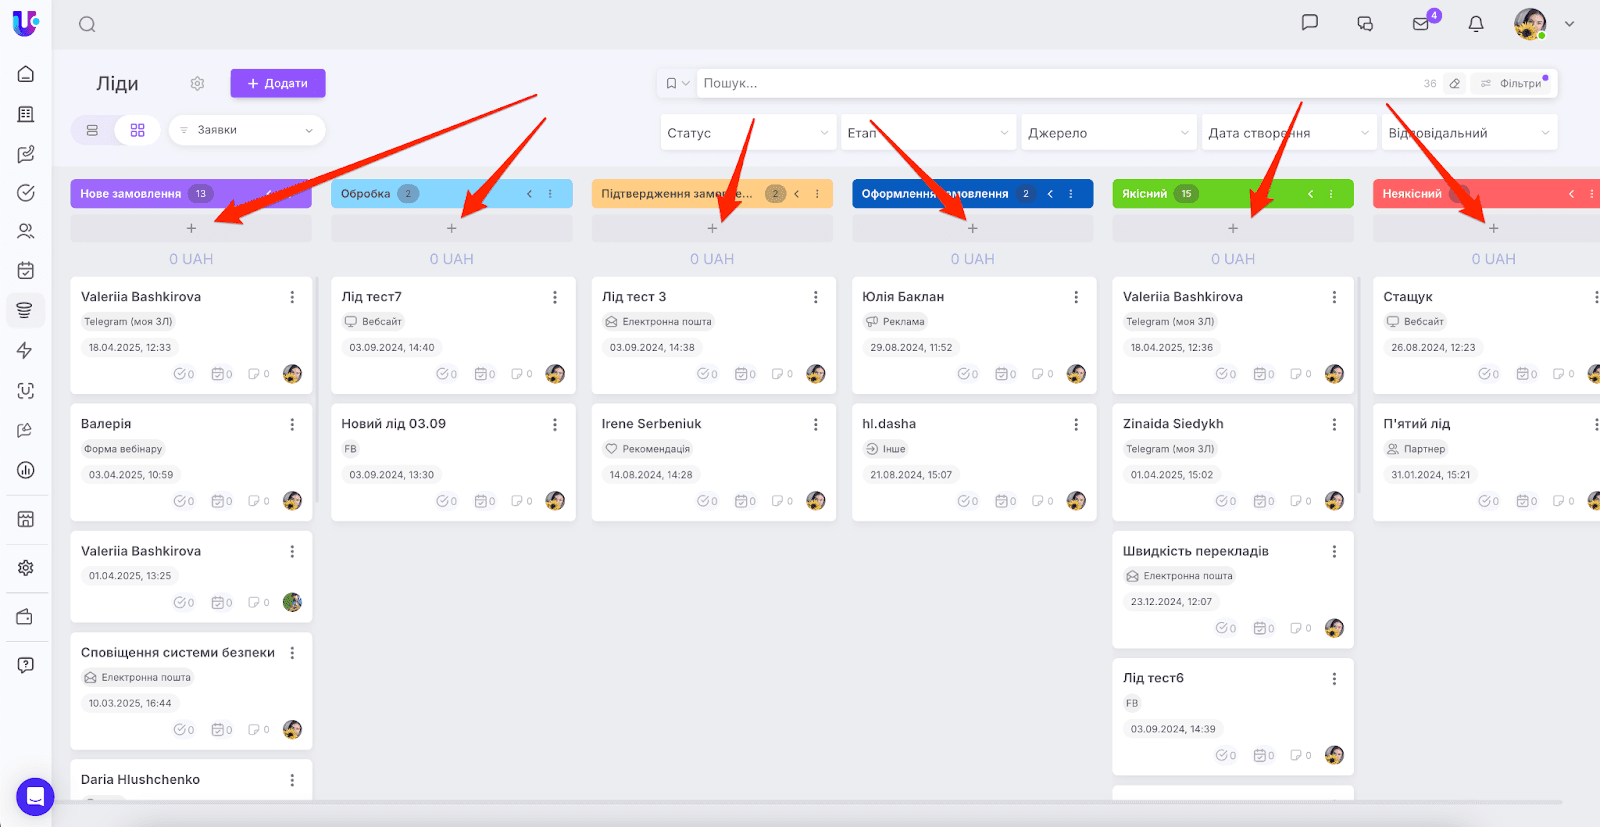
Task: Open the Daria Hlushchenko lead title
Action: tap(140, 780)
